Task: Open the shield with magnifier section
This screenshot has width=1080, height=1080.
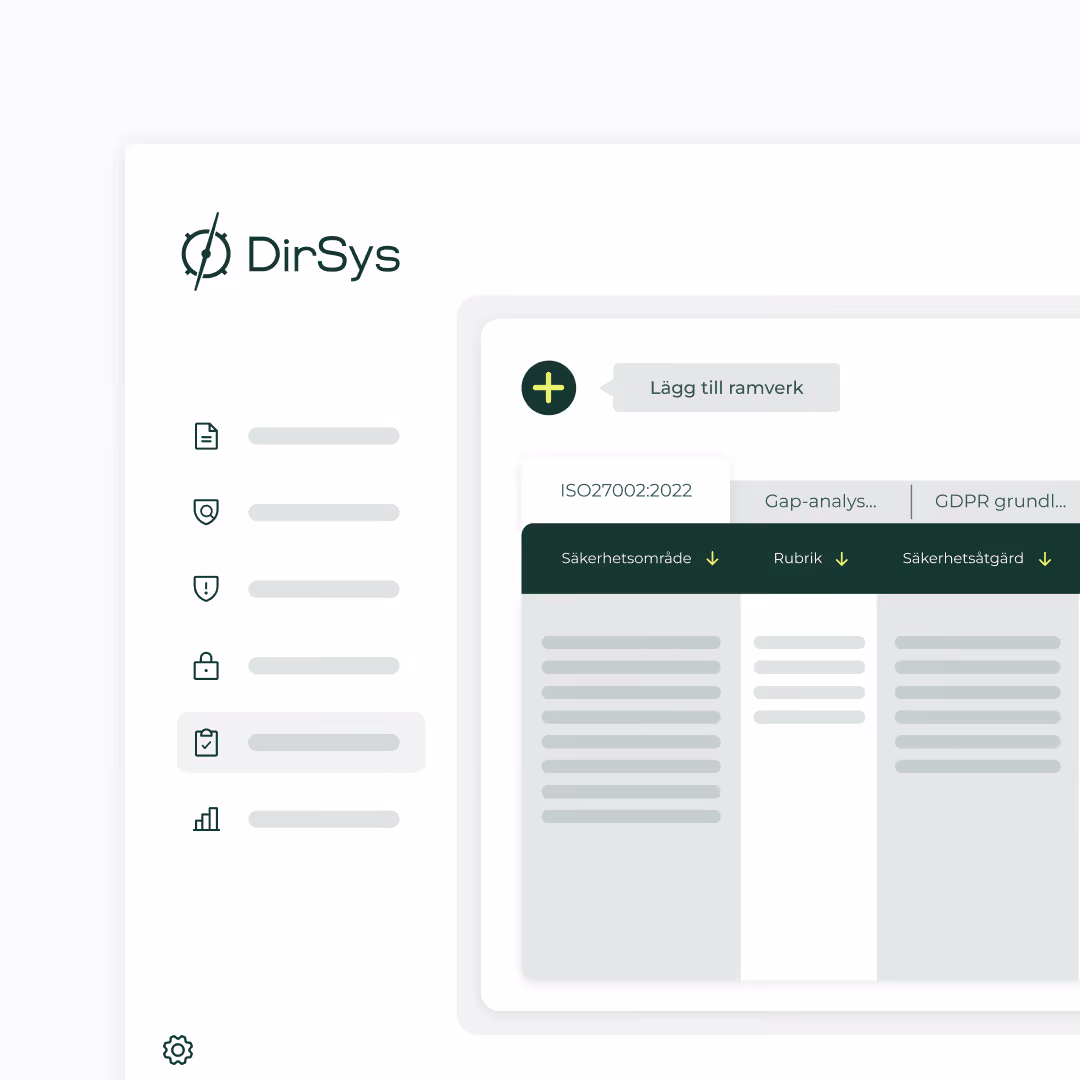Action: point(206,512)
